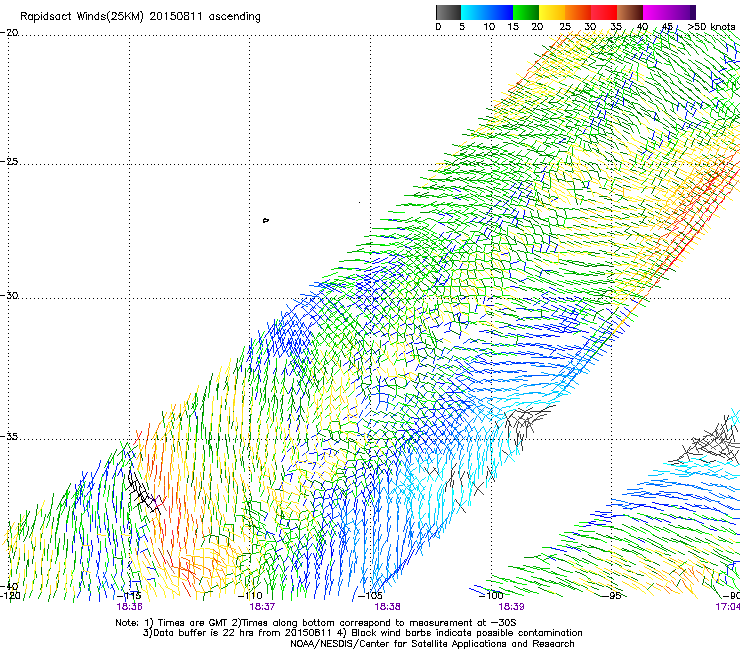The width and height of the screenshot is (740, 650).
Task: Click the '-120' longitude axis label
Action: pyautogui.click(x=10, y=596)
